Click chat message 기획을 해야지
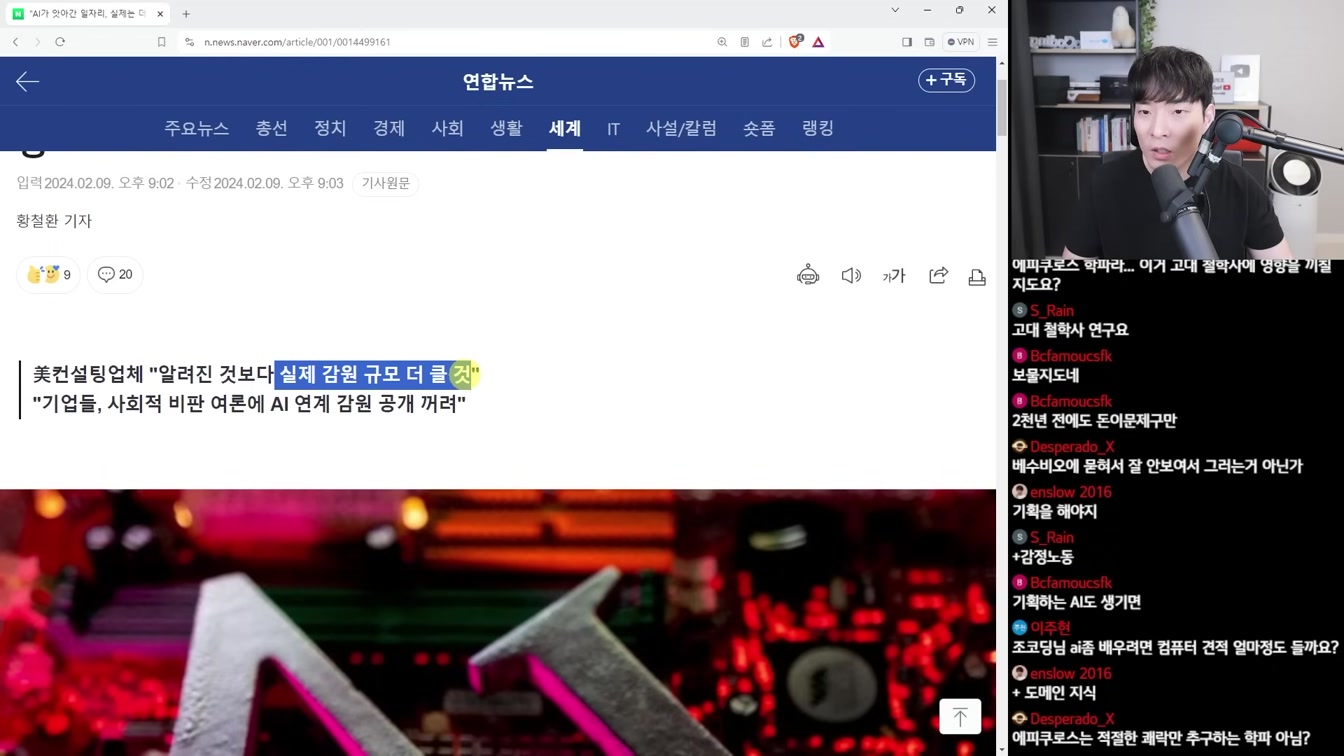The height and width of the screenshot is (756, 1344). tap(1054, 512)
